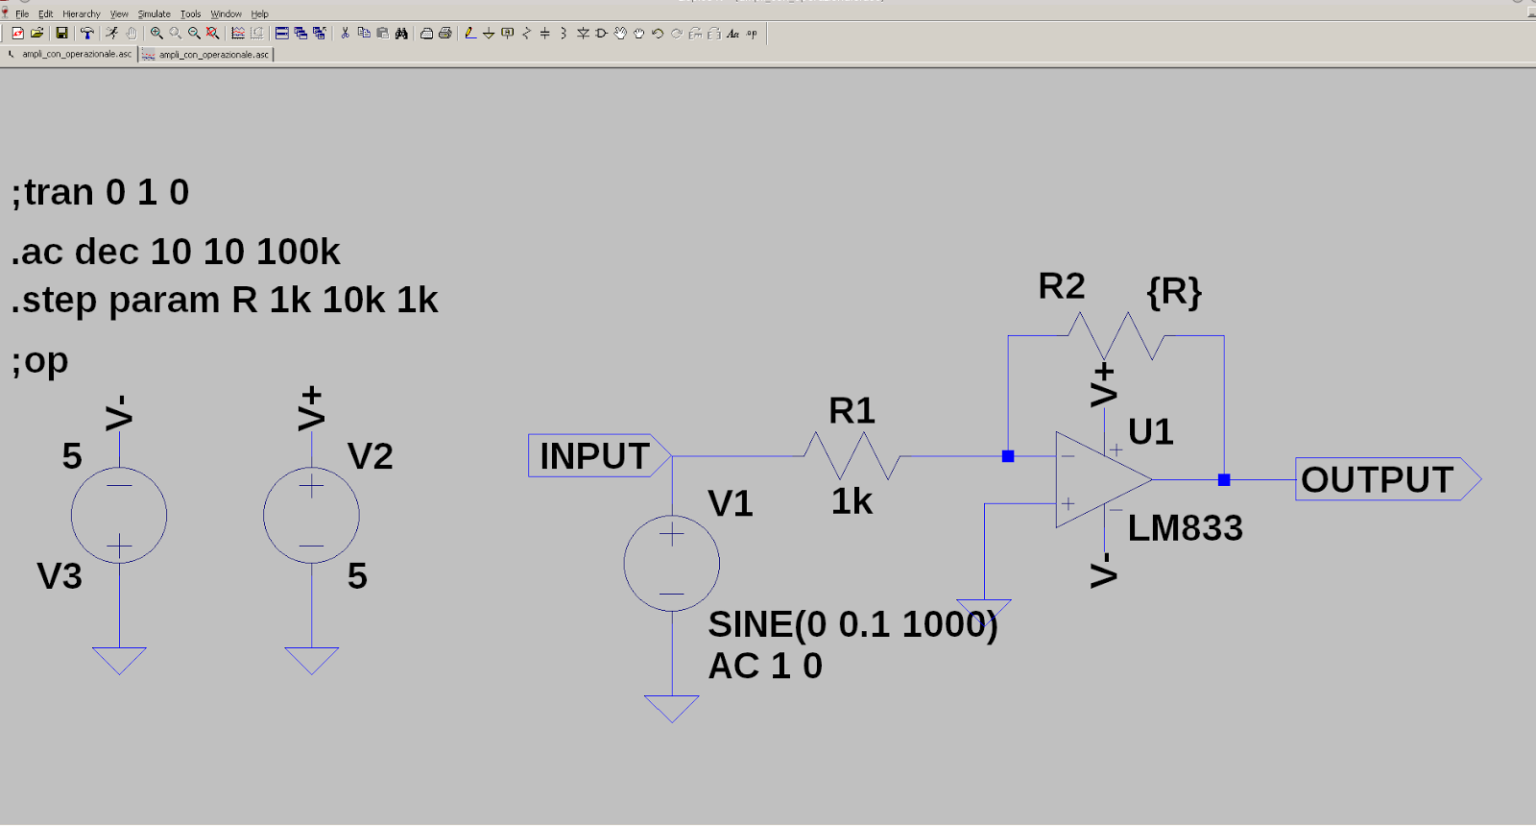The image size is (1536, 826).
Task: Open Find with binoculars icon
Action: pyautogui.click(x=401, y=33)
